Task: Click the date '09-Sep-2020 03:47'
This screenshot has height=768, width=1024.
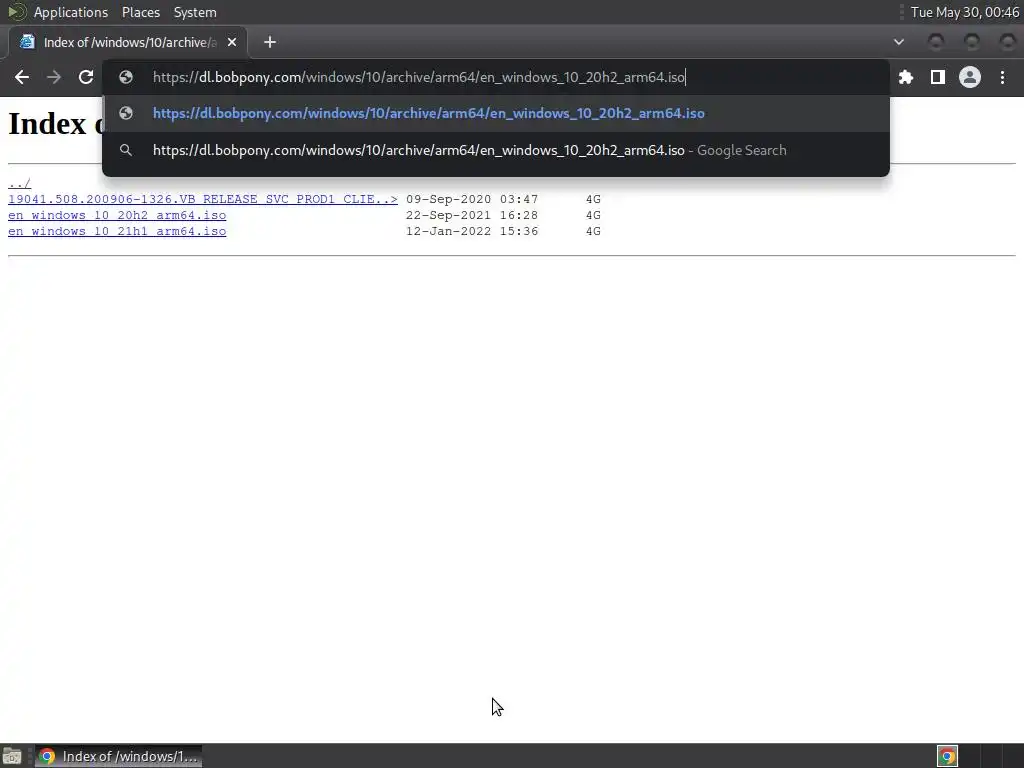Action: (472, 199)
